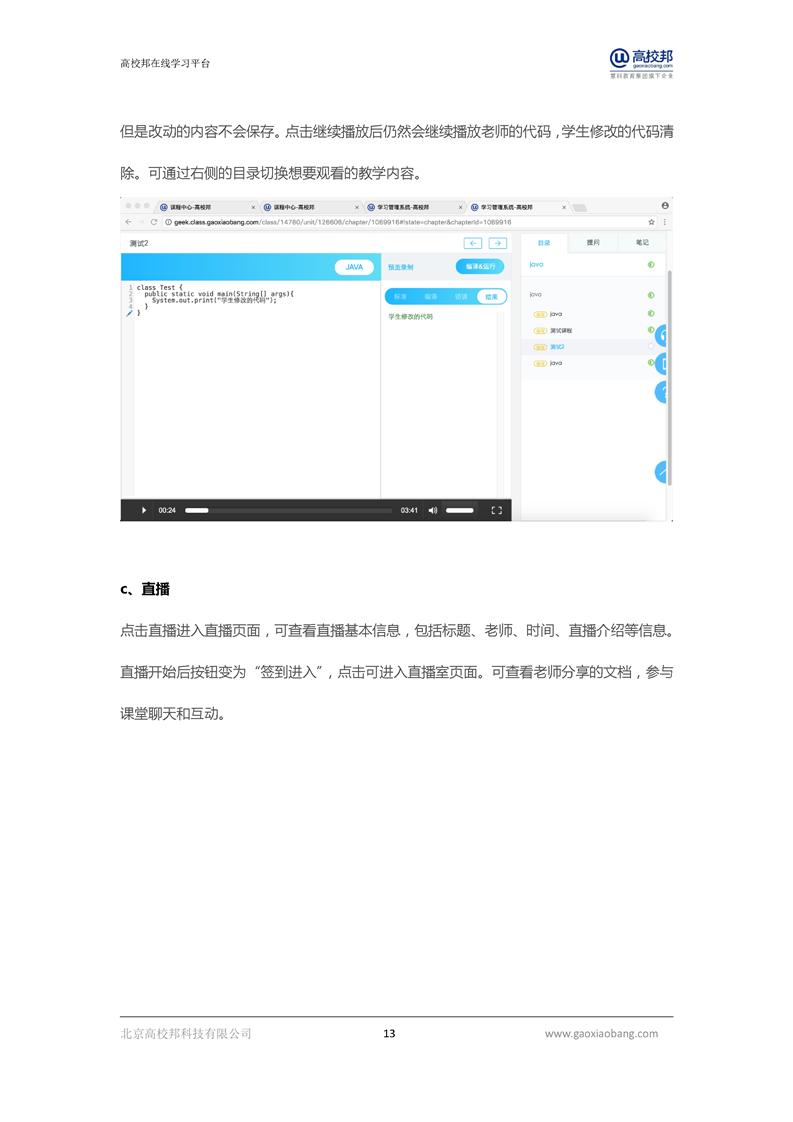
Task: Click the video playback progress bar
Action: pyautogui.click(x=288, y=510)
